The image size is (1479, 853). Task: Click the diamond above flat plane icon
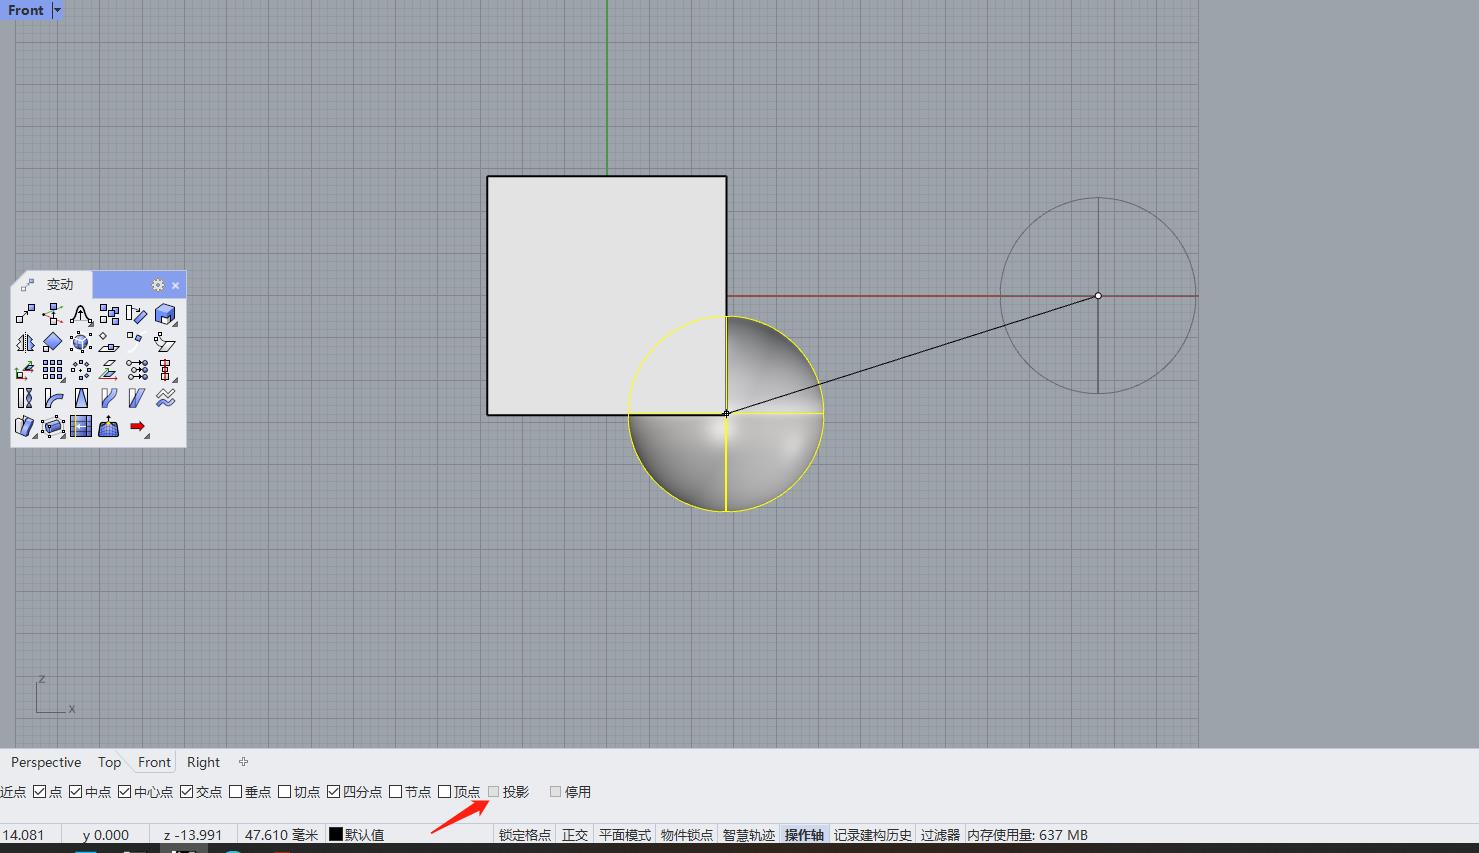click(x=109, y=343)
